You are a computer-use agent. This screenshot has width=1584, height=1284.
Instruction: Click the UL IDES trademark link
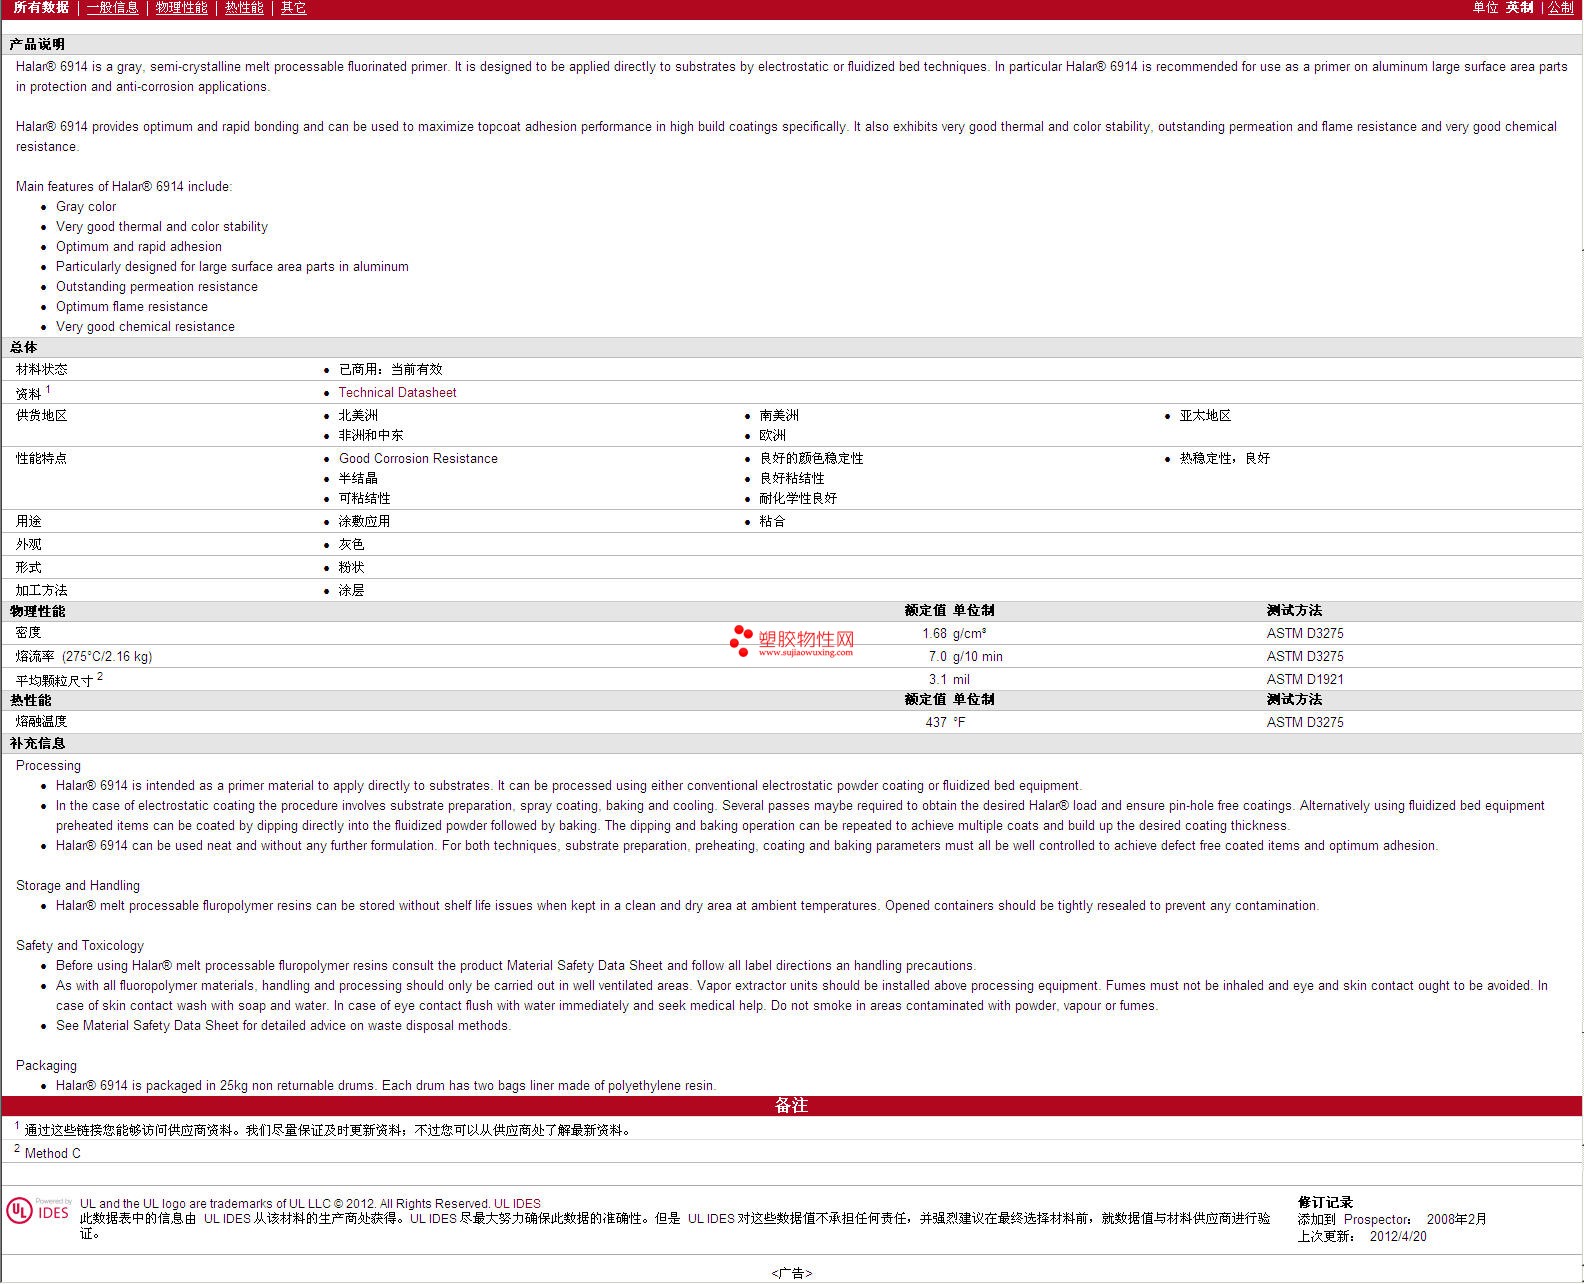click(517, 1204)
